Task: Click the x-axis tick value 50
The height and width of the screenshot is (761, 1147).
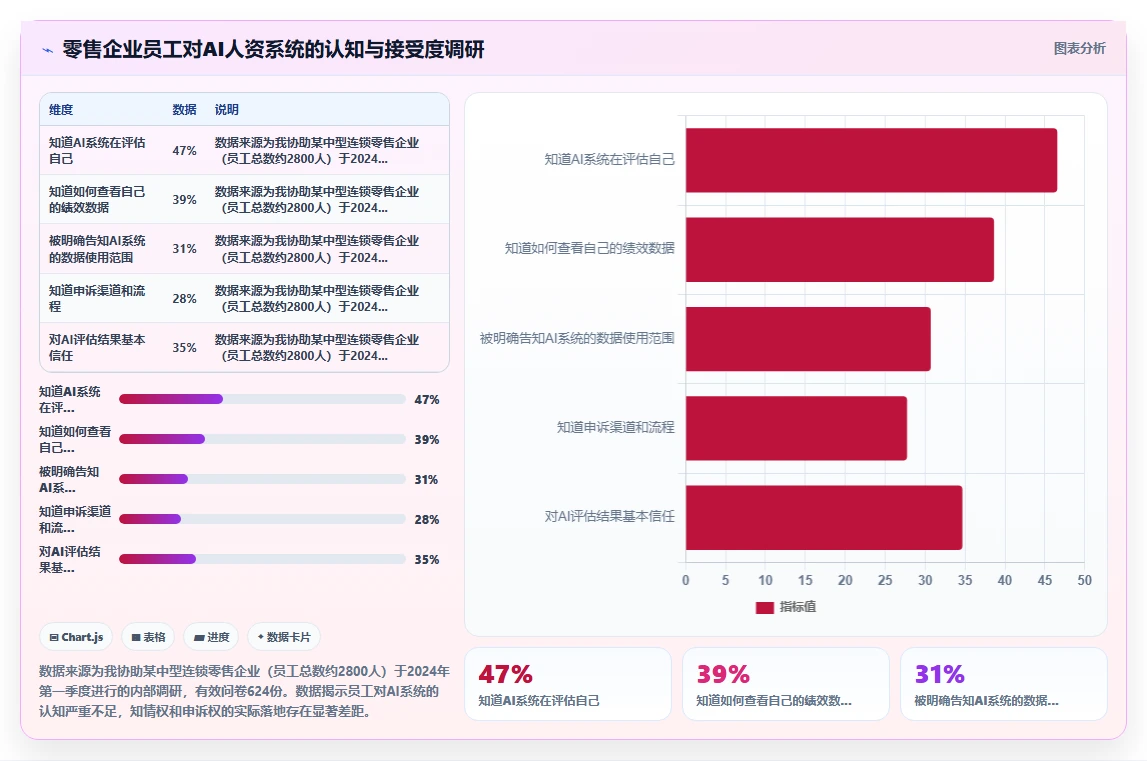Action: pos(1084,580)
